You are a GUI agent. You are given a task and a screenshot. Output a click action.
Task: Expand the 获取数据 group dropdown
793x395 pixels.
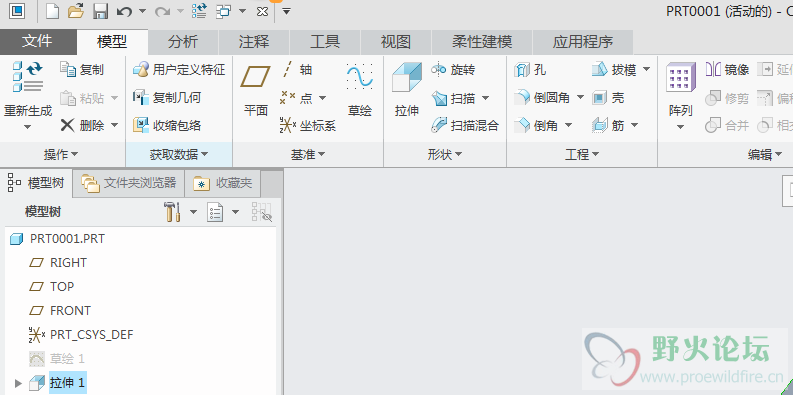179,154
